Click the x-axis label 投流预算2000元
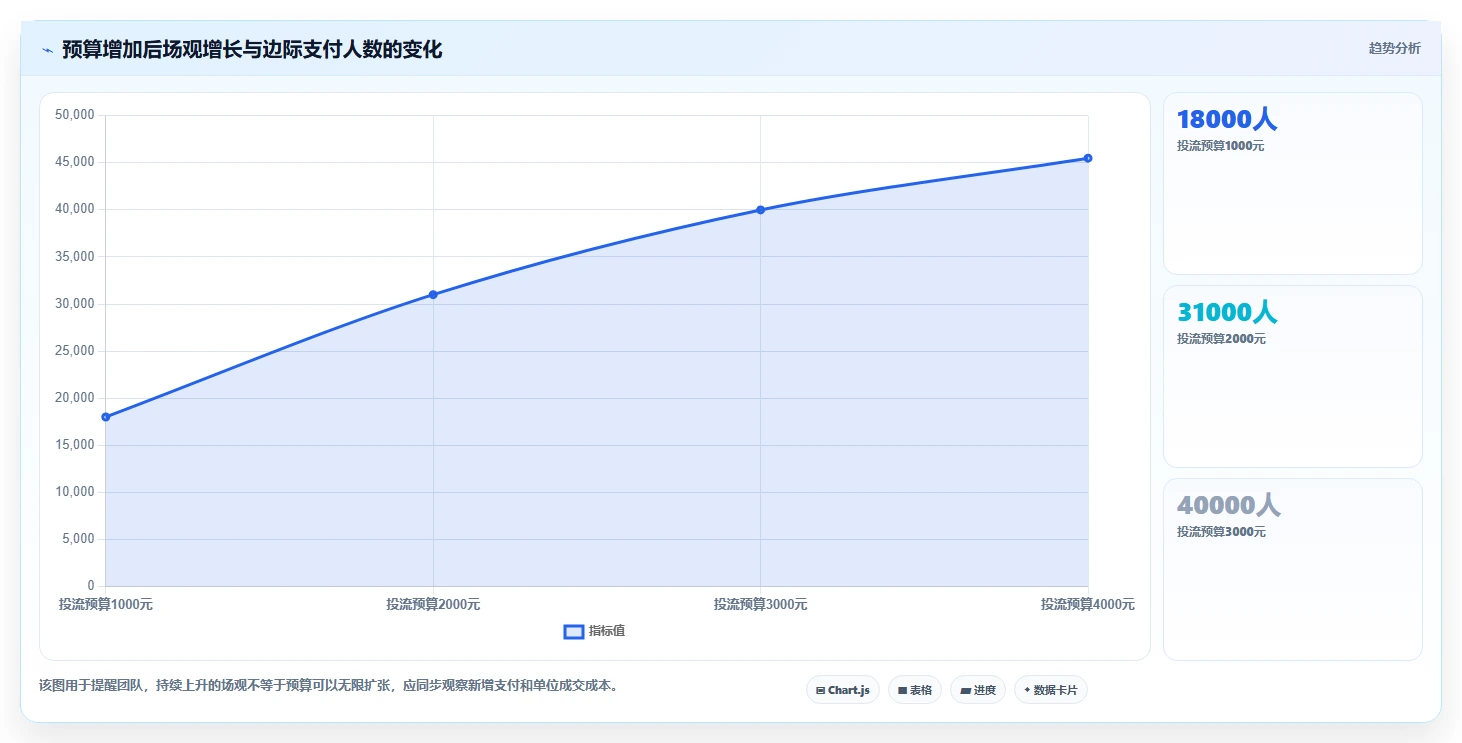This screenshot has width=1462, height=743. point(433,605)
